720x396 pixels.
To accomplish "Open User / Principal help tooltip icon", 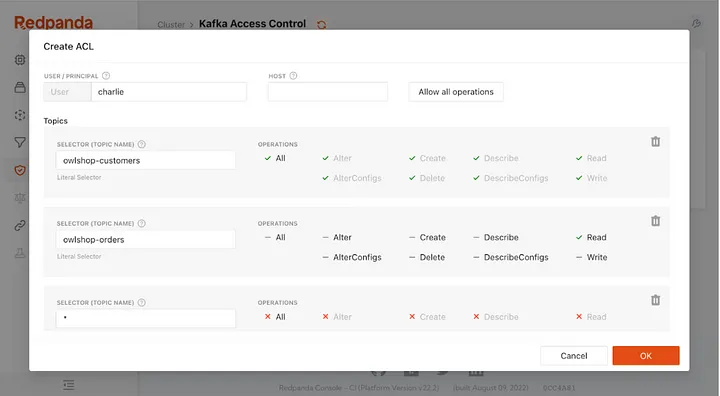I will 106,76.
